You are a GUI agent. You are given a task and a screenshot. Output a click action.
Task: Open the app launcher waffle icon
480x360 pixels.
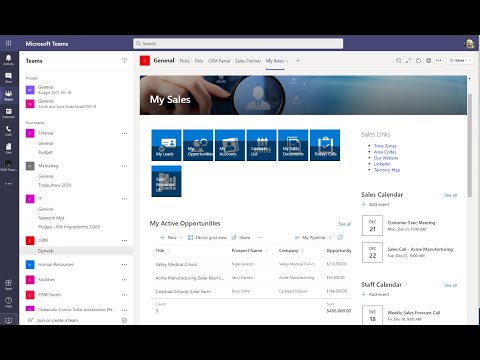coord(8,43)
